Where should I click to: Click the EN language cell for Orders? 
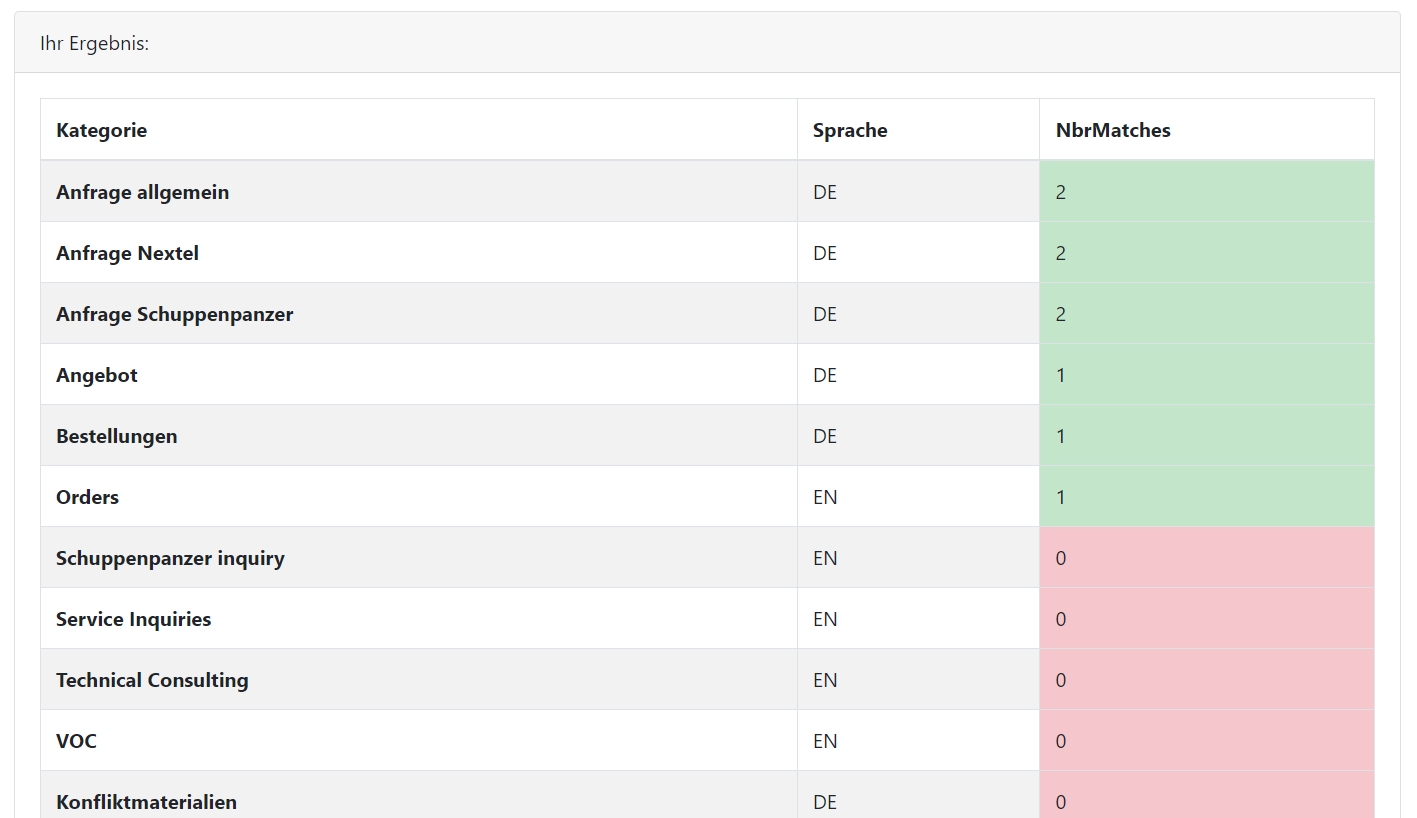coord(825,497)
